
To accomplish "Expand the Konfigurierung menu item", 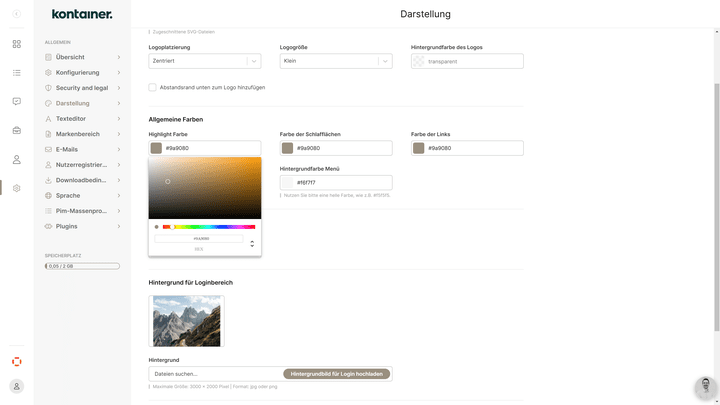I will [x=82, y=73].
